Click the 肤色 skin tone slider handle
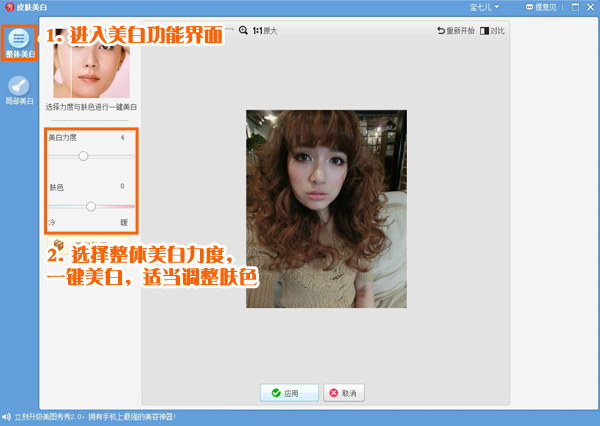 (x=91, y=206)
